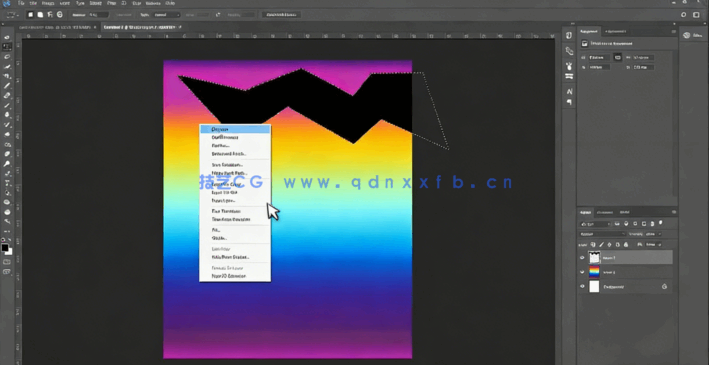Select the Lasso tool in the toolbar

(x=7, y=57)
